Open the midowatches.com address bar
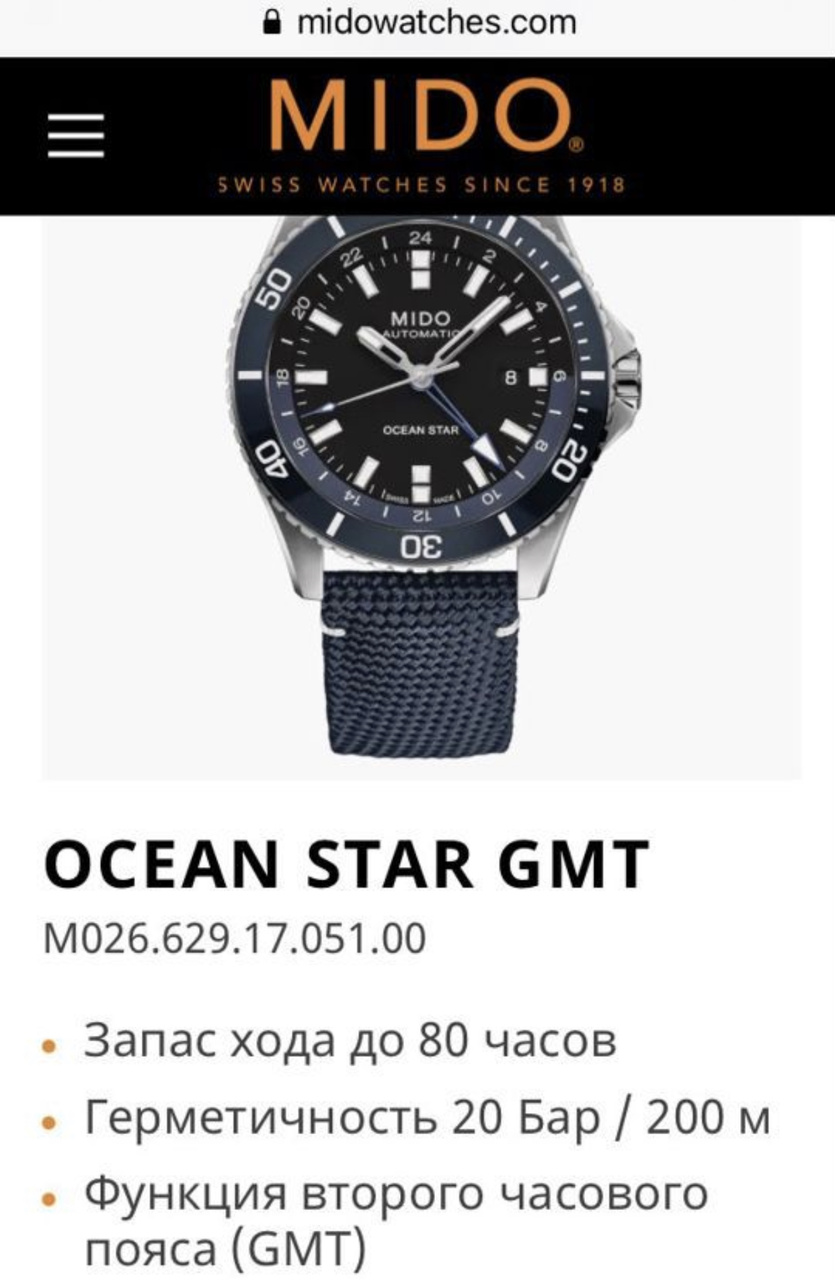This screenshot has width=835, height=1280. tap(417, 22)
